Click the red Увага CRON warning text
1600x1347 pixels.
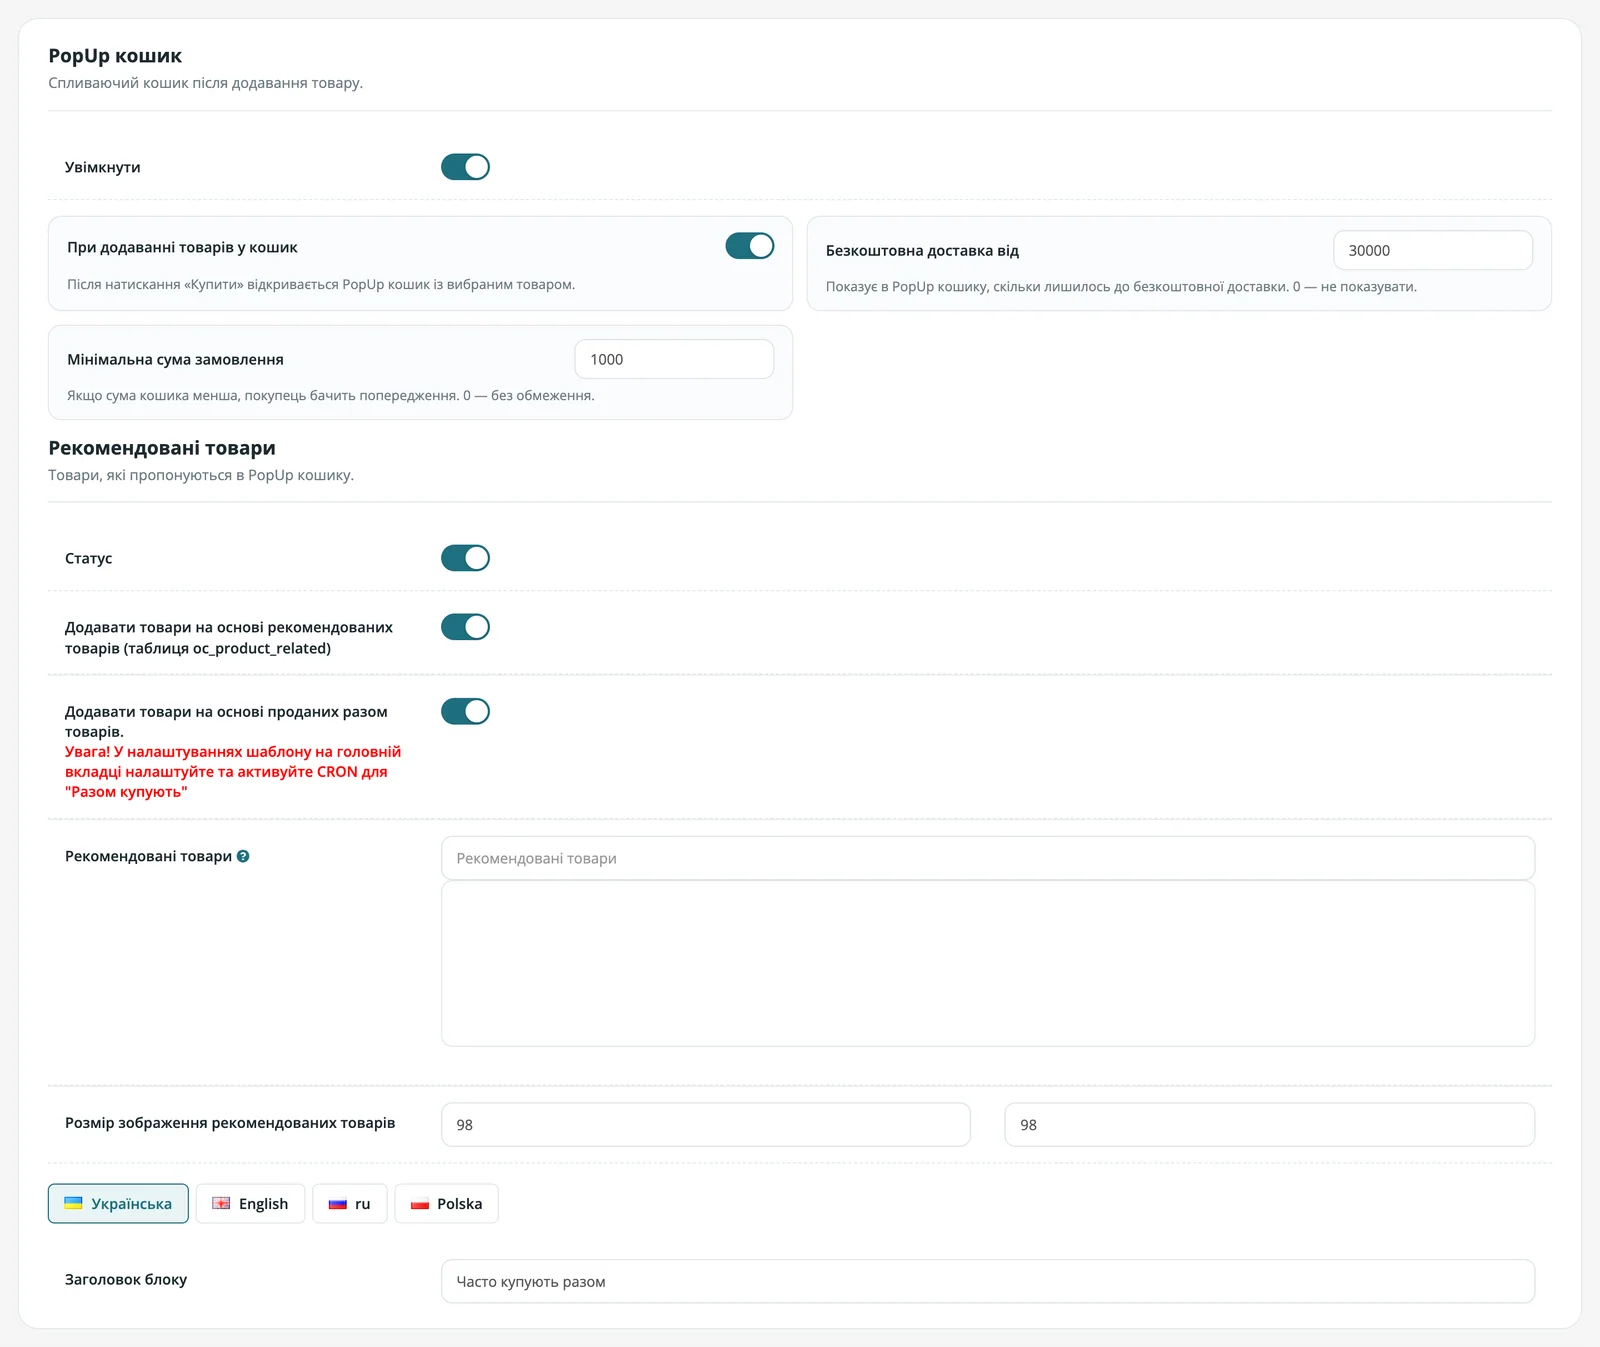pyautogui.click(x=233, y=772)
